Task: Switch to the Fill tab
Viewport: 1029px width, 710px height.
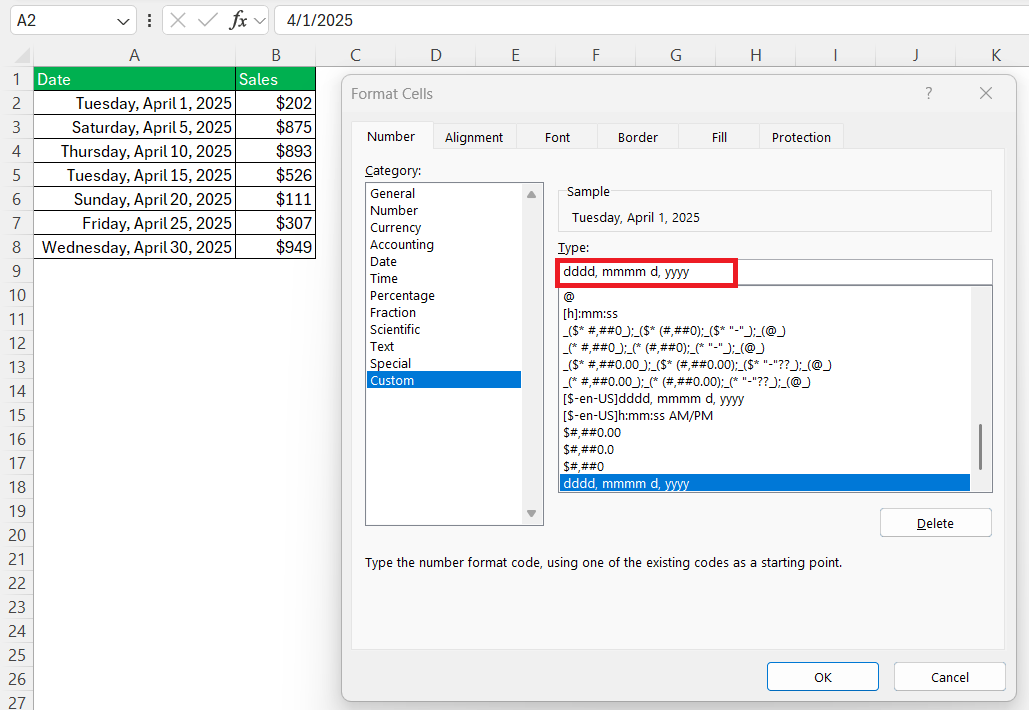Action: (x=719, y=137)
